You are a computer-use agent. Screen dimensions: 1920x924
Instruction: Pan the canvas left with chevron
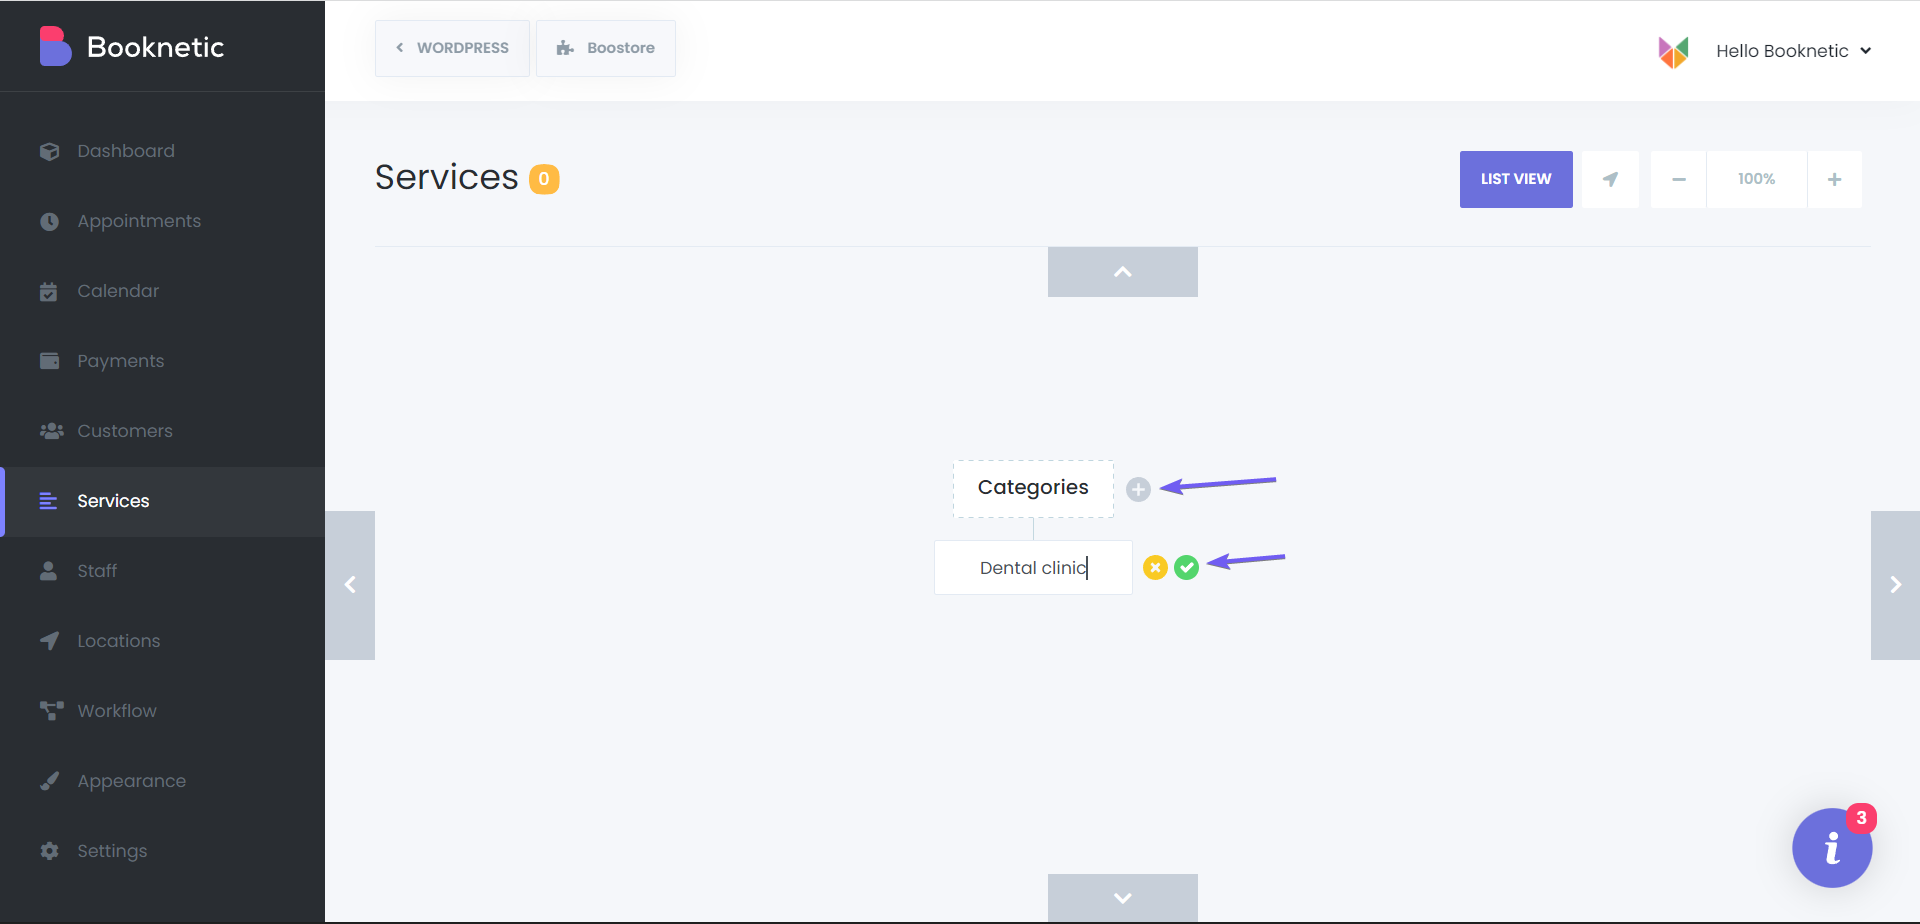click(x=350, y=585)
